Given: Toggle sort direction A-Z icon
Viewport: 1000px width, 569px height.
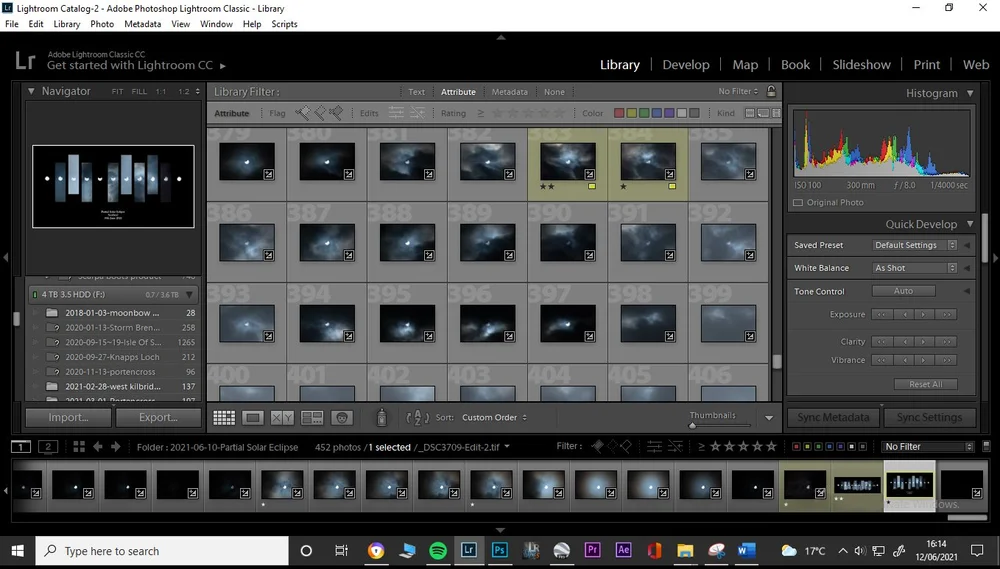Looking at the screenshot, I should click(x=417, y=418).
